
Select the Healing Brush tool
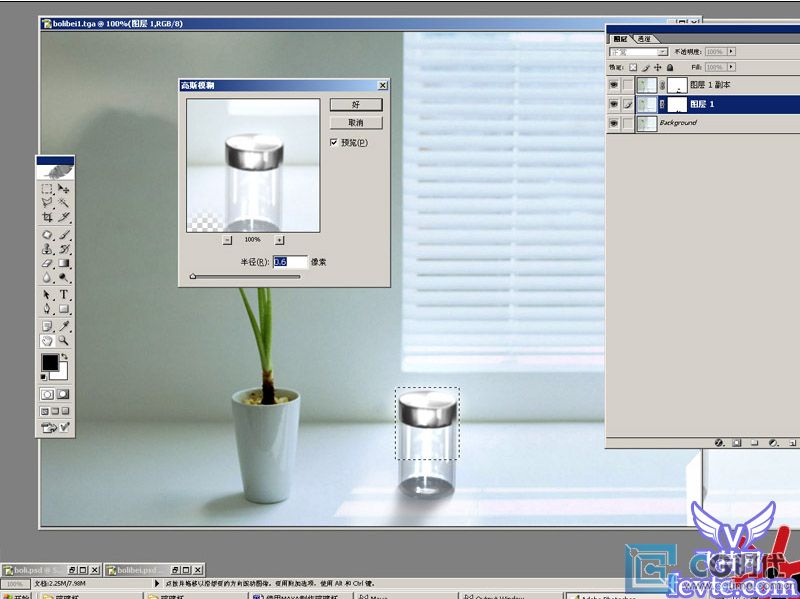tap(47, 235)
